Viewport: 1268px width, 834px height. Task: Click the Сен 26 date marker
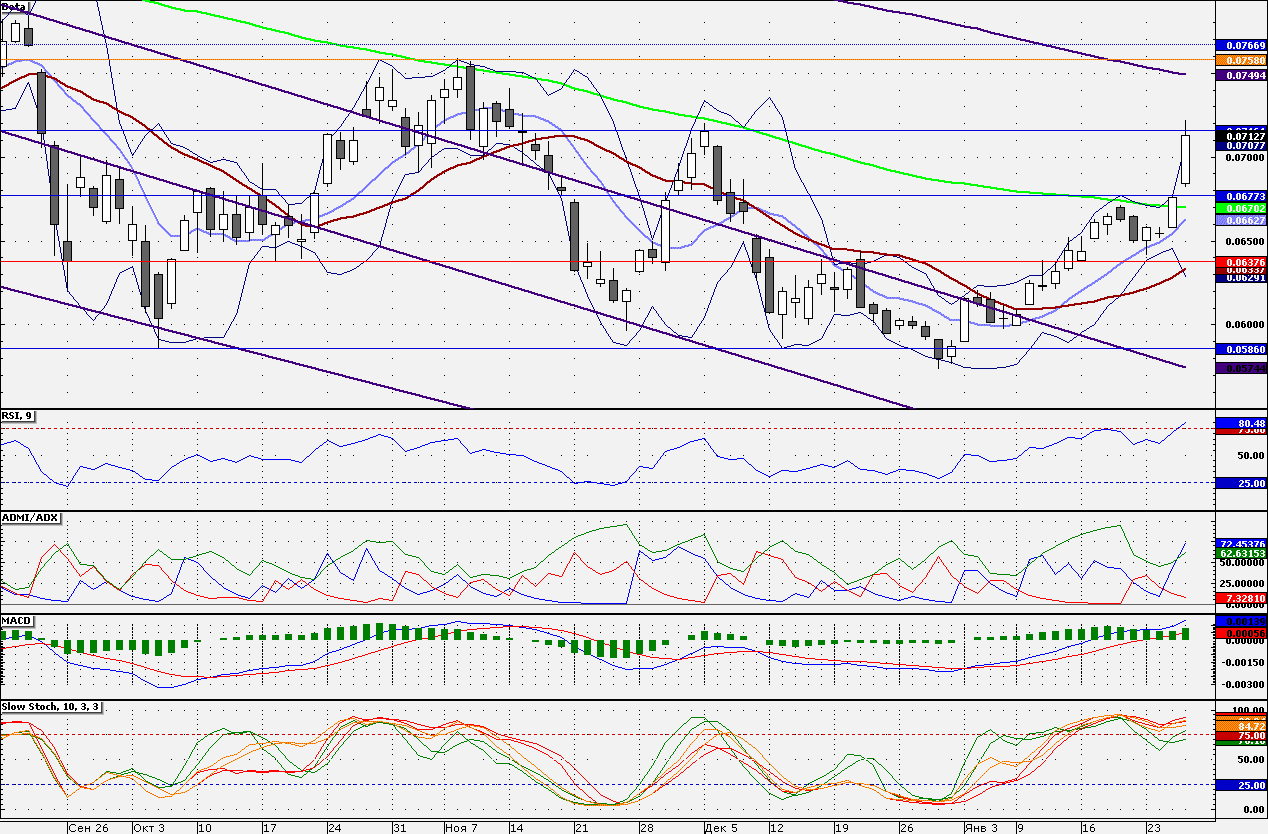90,828
